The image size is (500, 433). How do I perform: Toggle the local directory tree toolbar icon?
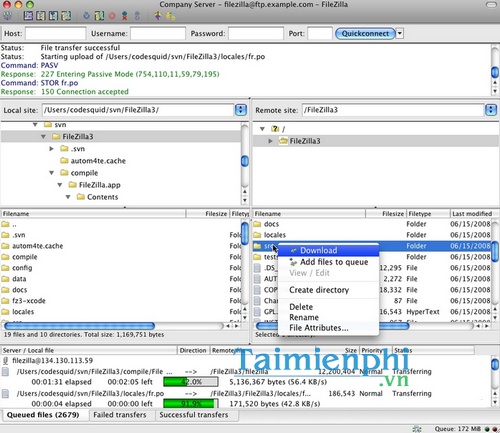(x=41, y=15)
